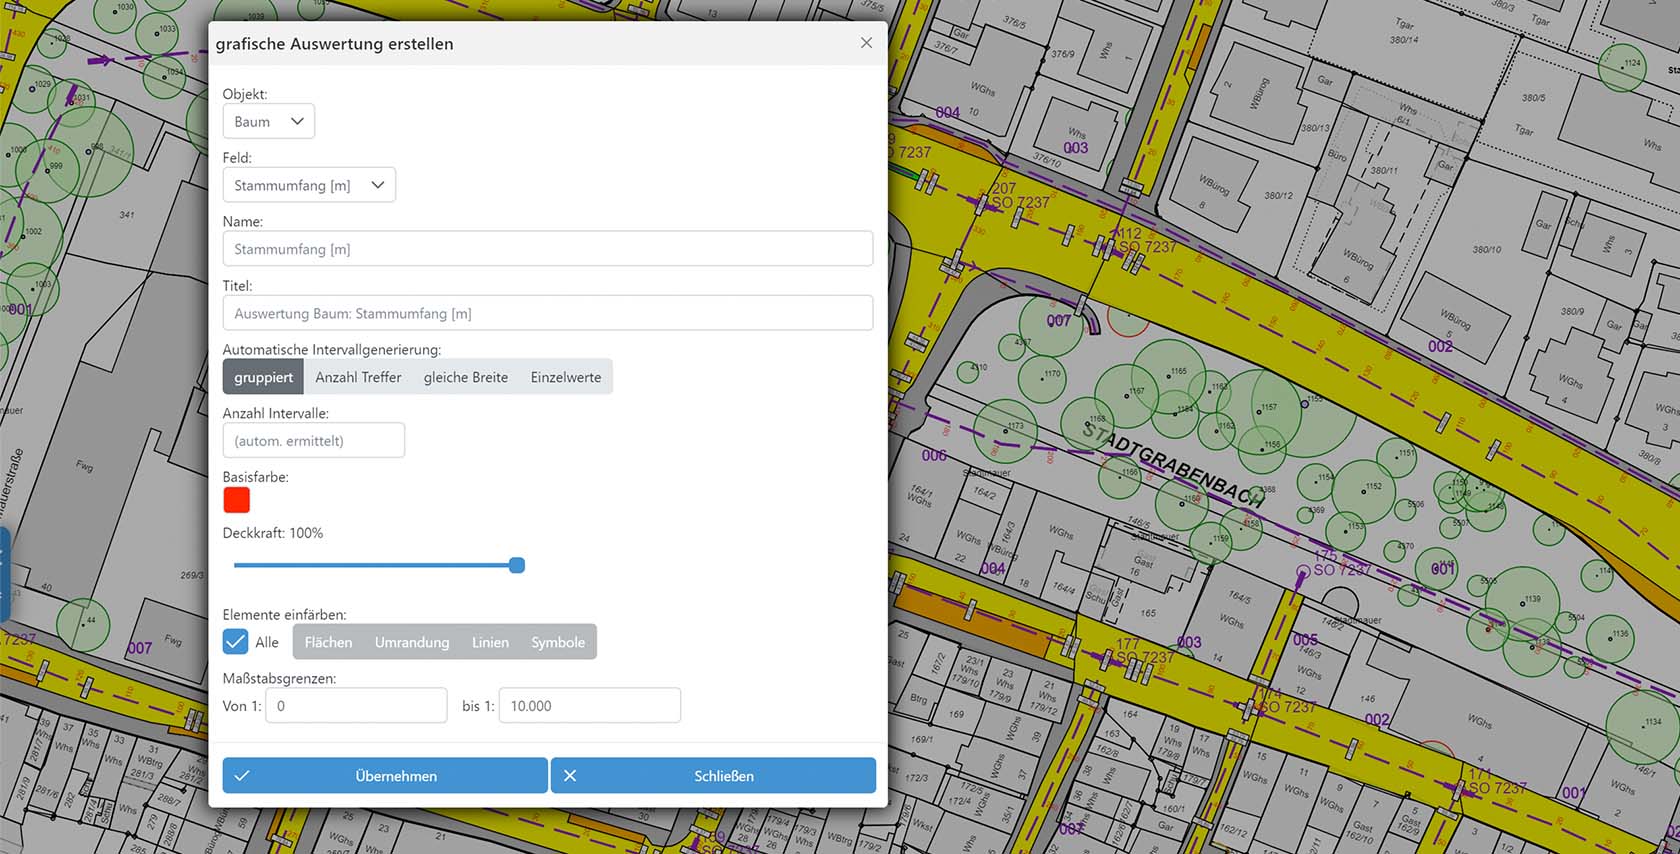Uncheck the Alle checkbox
1680x854 pixels.
[x=236, y=642]
